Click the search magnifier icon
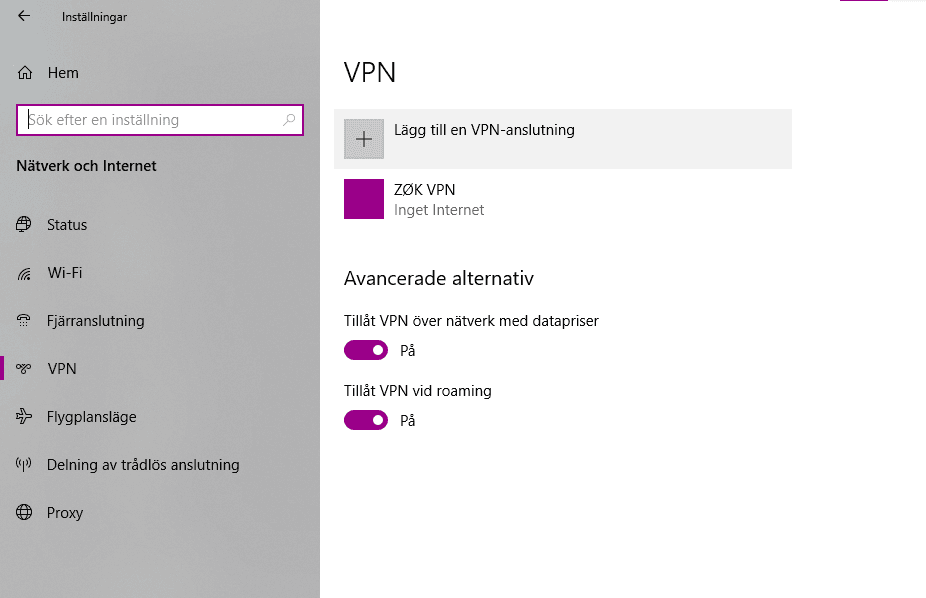The image size is (926, 598). 289,120
